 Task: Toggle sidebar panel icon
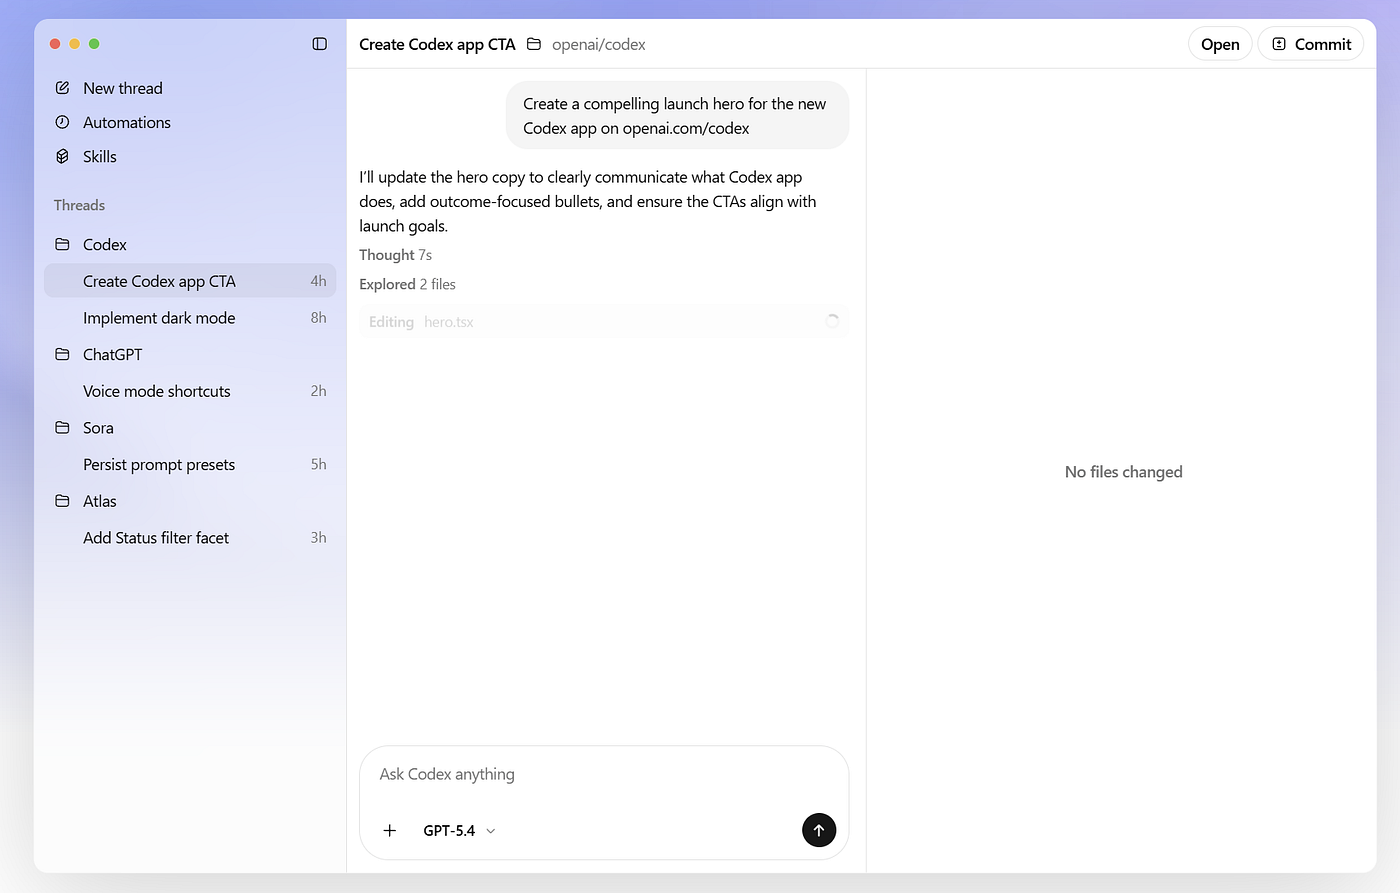(320, 44)
